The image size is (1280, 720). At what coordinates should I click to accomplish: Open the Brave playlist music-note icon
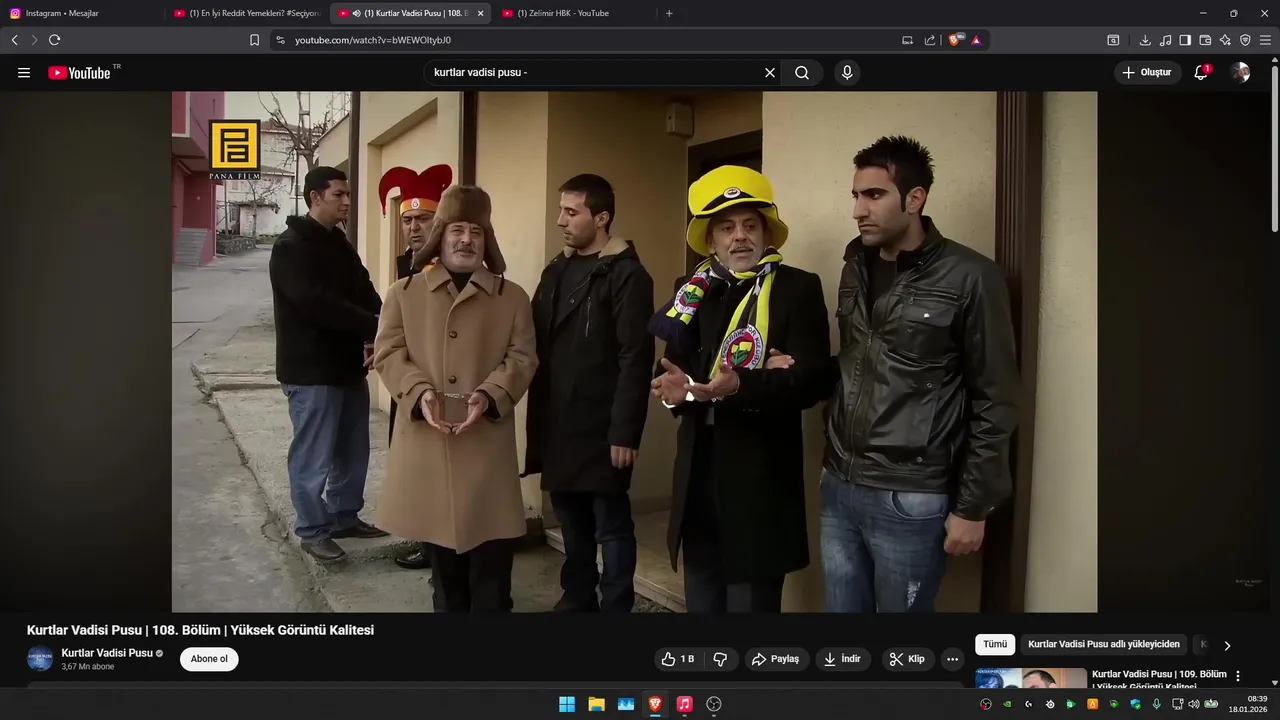pyautogui.click(x=1165, y=40)
